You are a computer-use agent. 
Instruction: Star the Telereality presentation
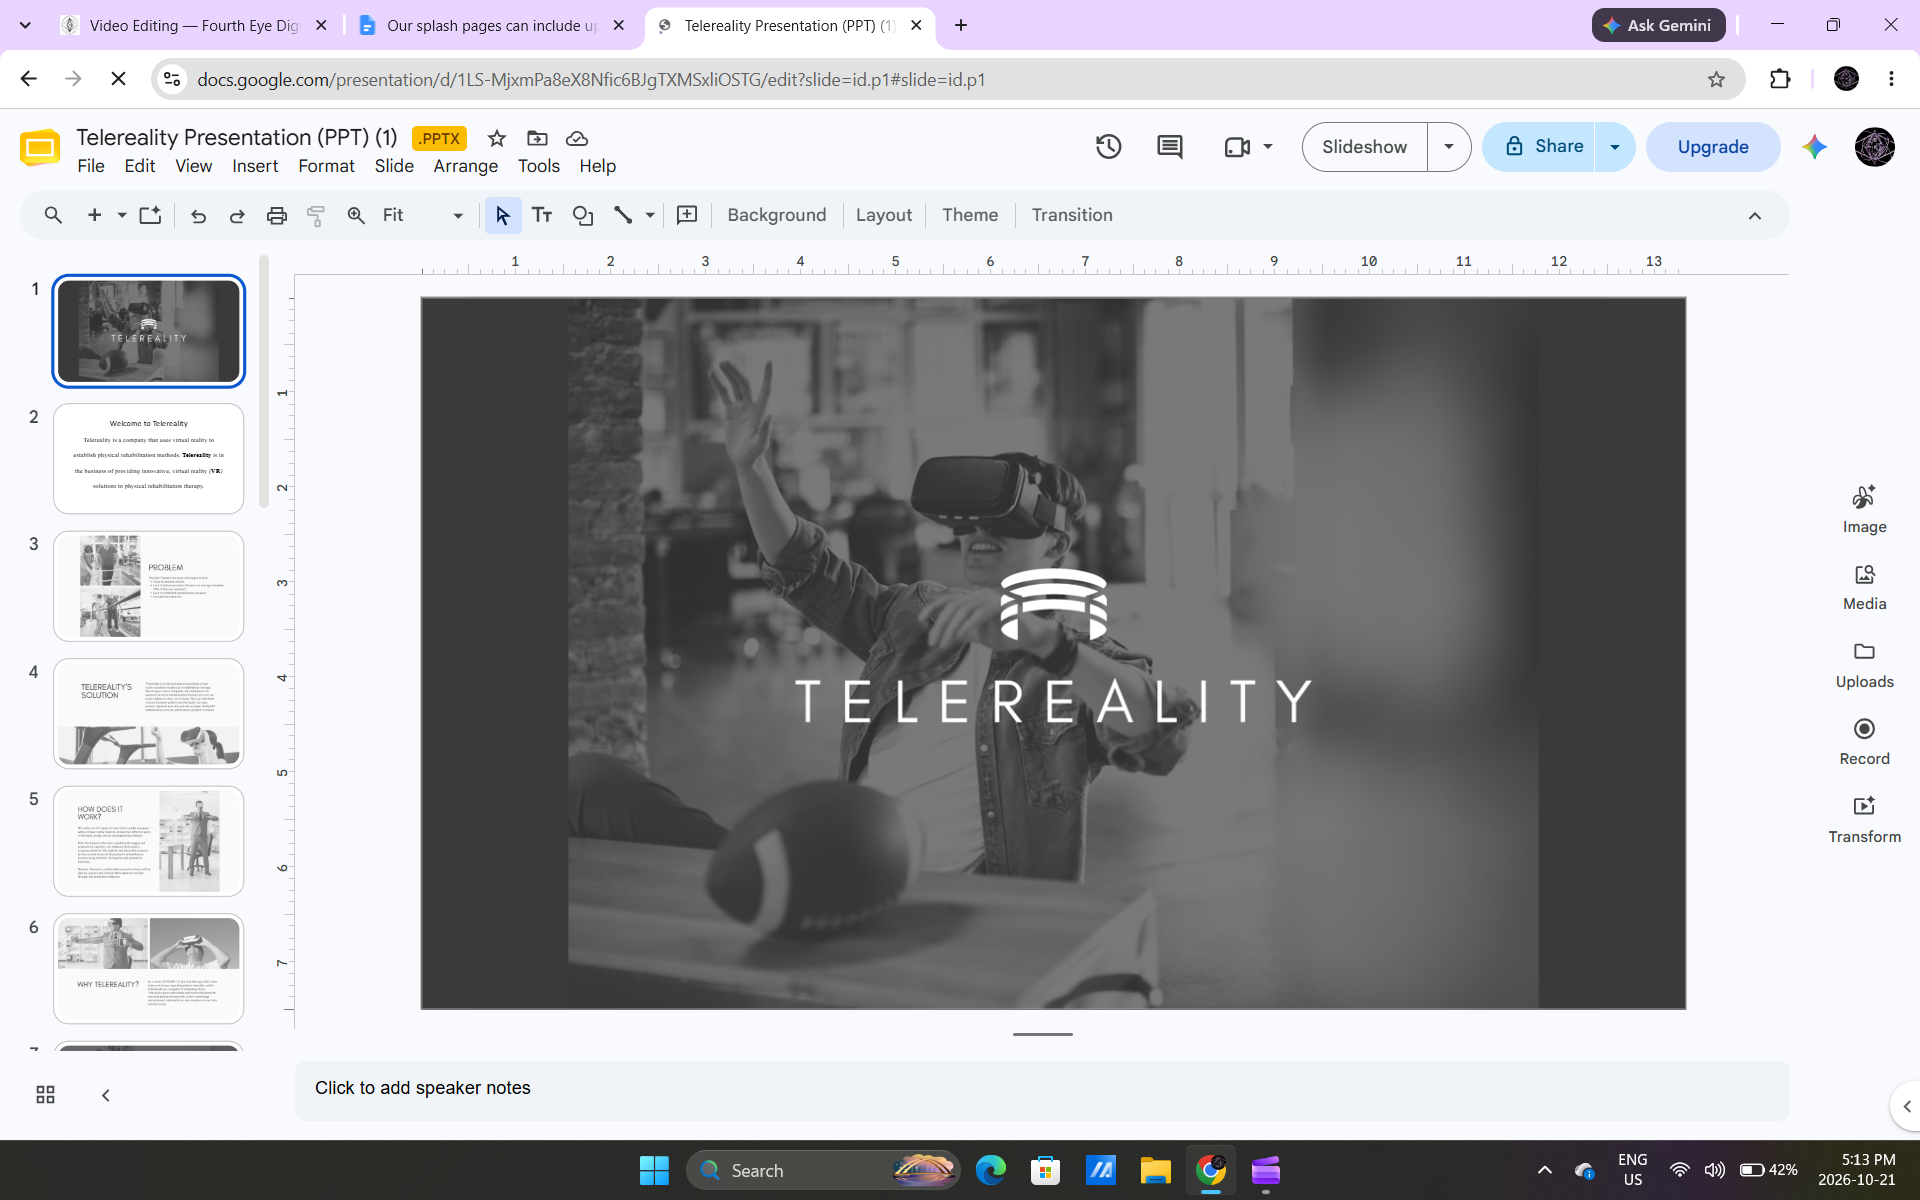(x=497, y=138)
